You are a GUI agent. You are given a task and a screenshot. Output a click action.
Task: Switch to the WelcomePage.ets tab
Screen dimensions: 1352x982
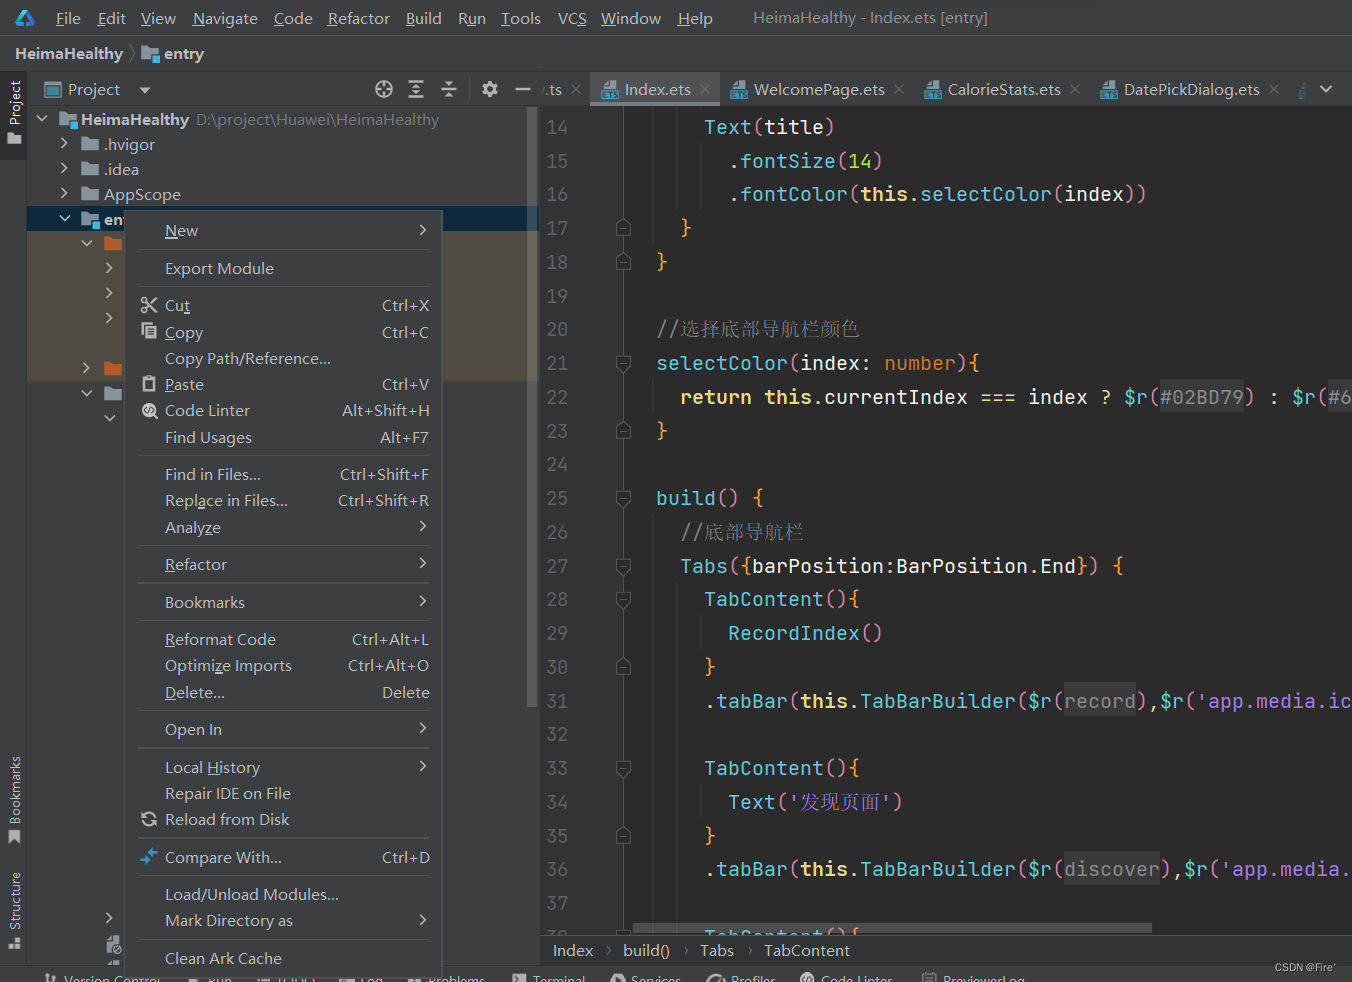pyautogui.click(x=818, y=90)
